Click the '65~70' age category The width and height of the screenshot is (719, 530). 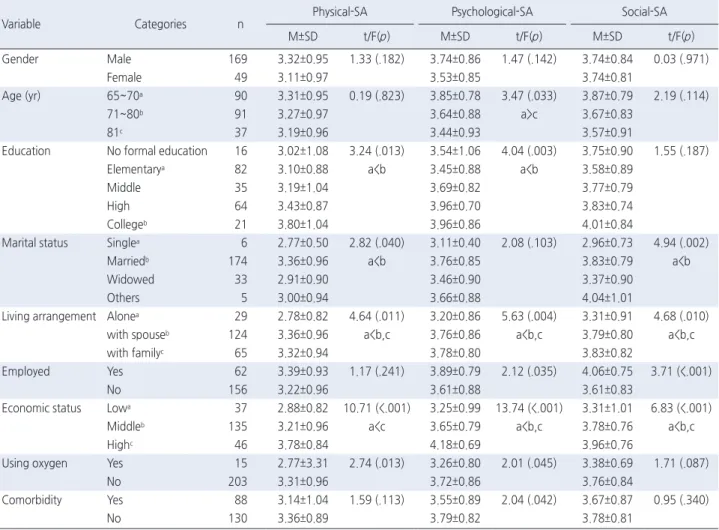[x=125, y=96]
